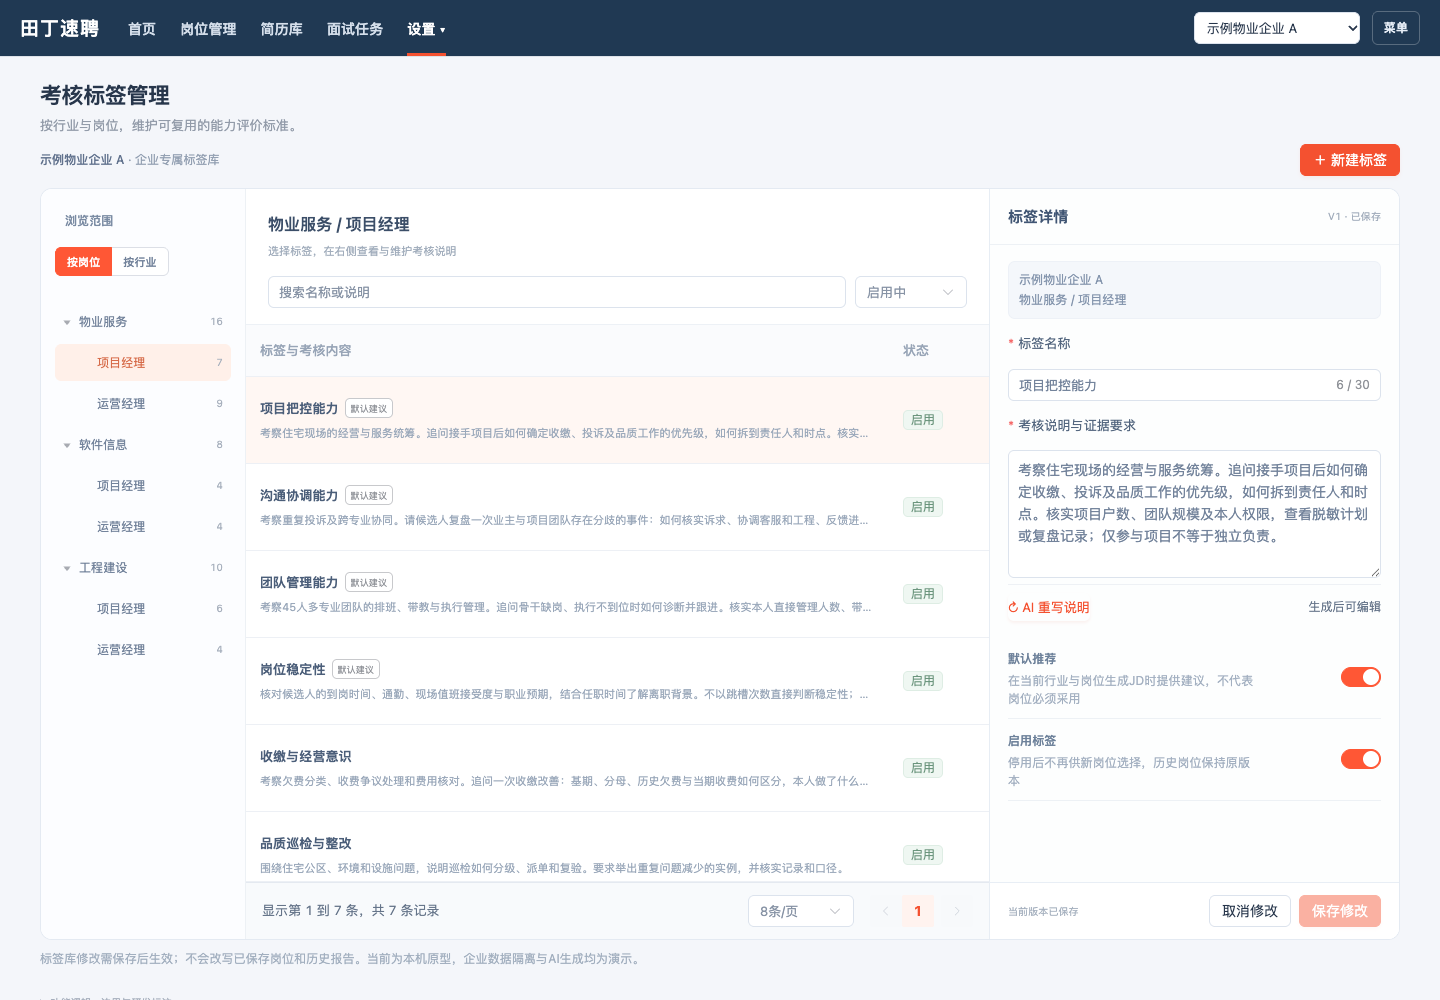Select the 按岗位 browse mode
The height and width of the screenshot is (1000, 1440).
point(83,262)
